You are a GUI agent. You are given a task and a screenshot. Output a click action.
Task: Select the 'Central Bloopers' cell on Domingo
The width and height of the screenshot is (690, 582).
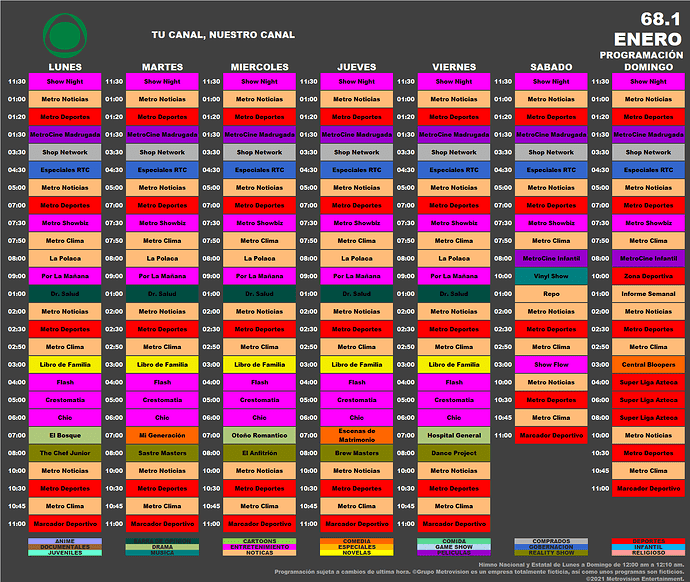[x=649, y=365]
